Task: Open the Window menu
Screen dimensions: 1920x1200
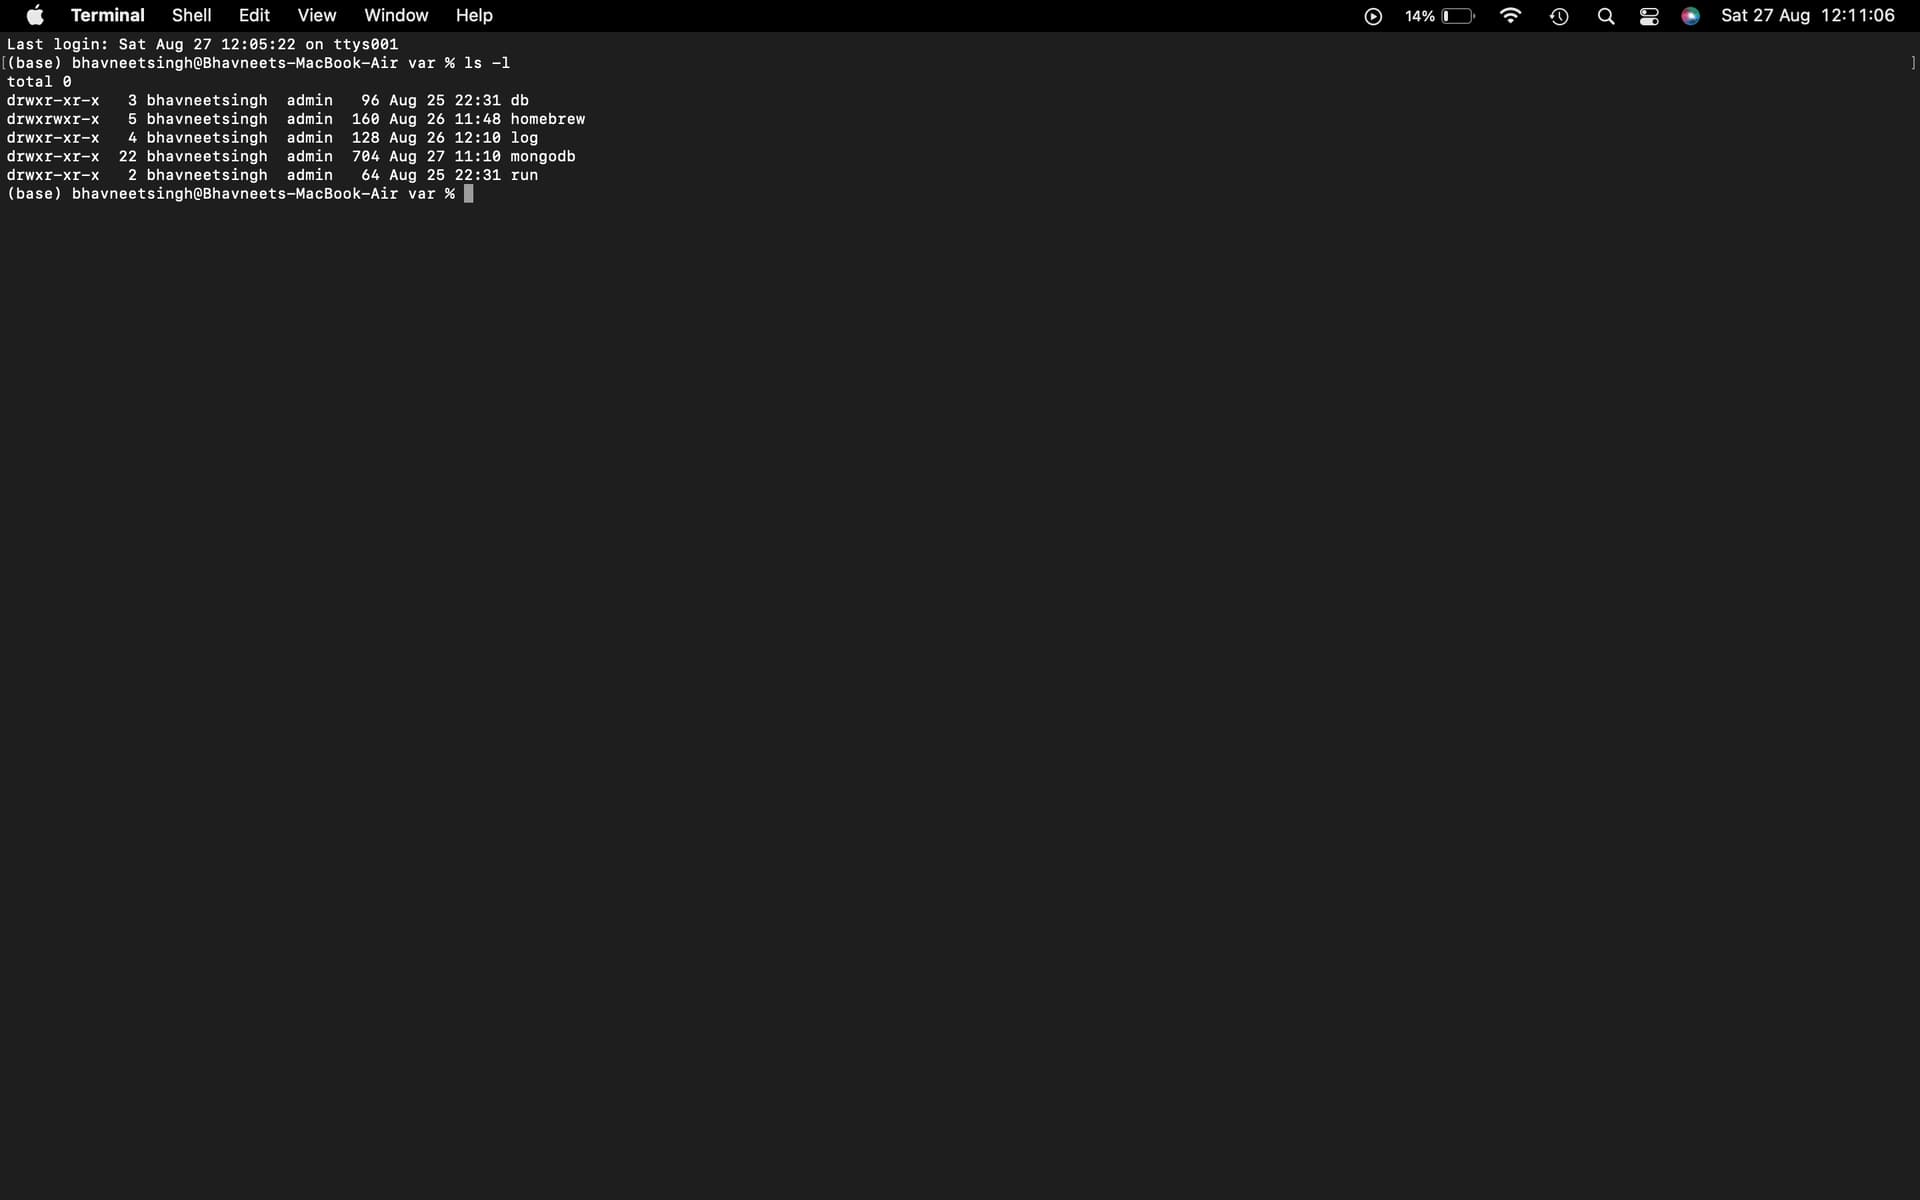Action: tap(396, 15)
